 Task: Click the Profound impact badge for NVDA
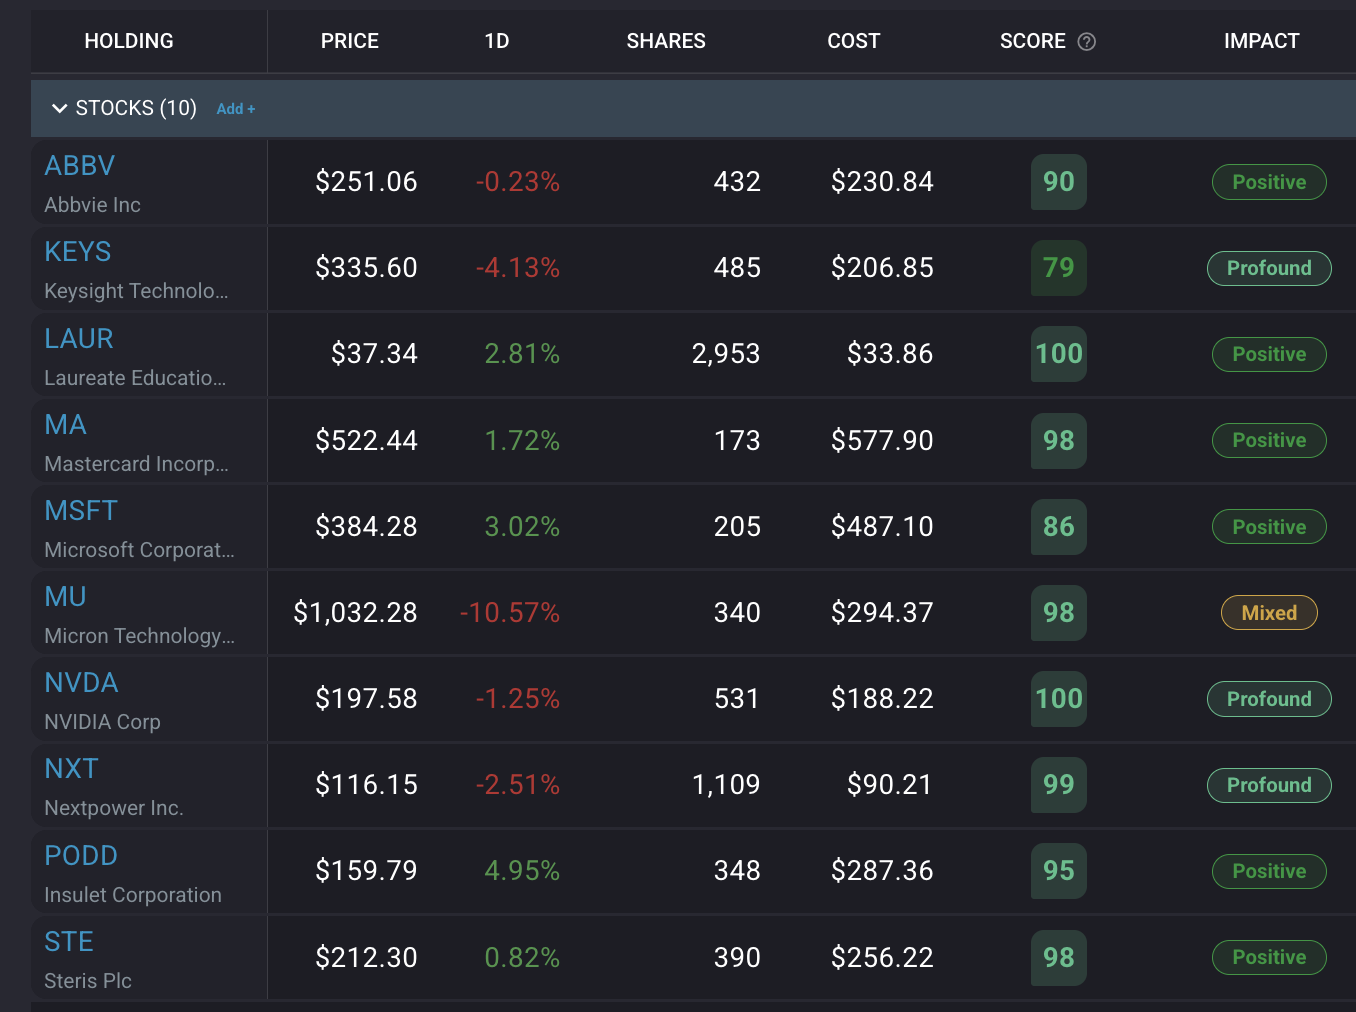point(1269,699)
